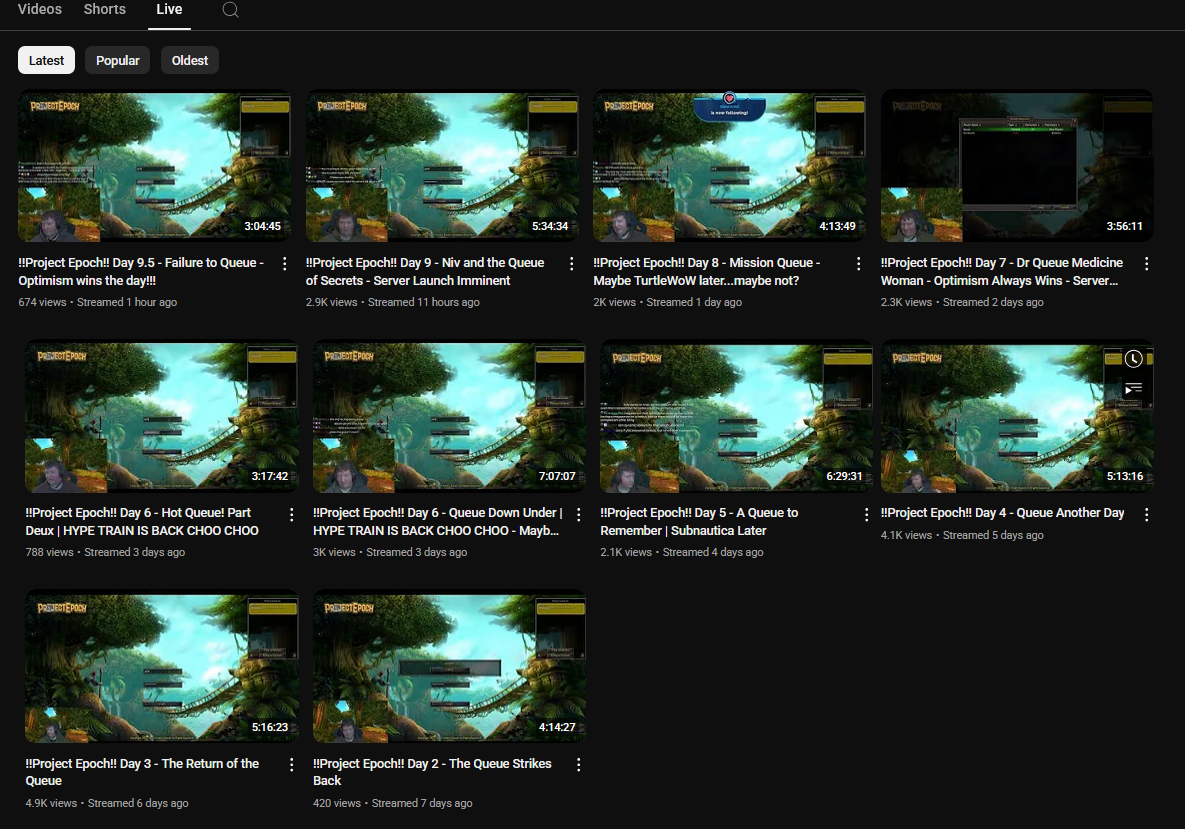Click '420 views · Streamed 7 days ago' text
The height and width of the screenshot is (829, 1185).
393,803
